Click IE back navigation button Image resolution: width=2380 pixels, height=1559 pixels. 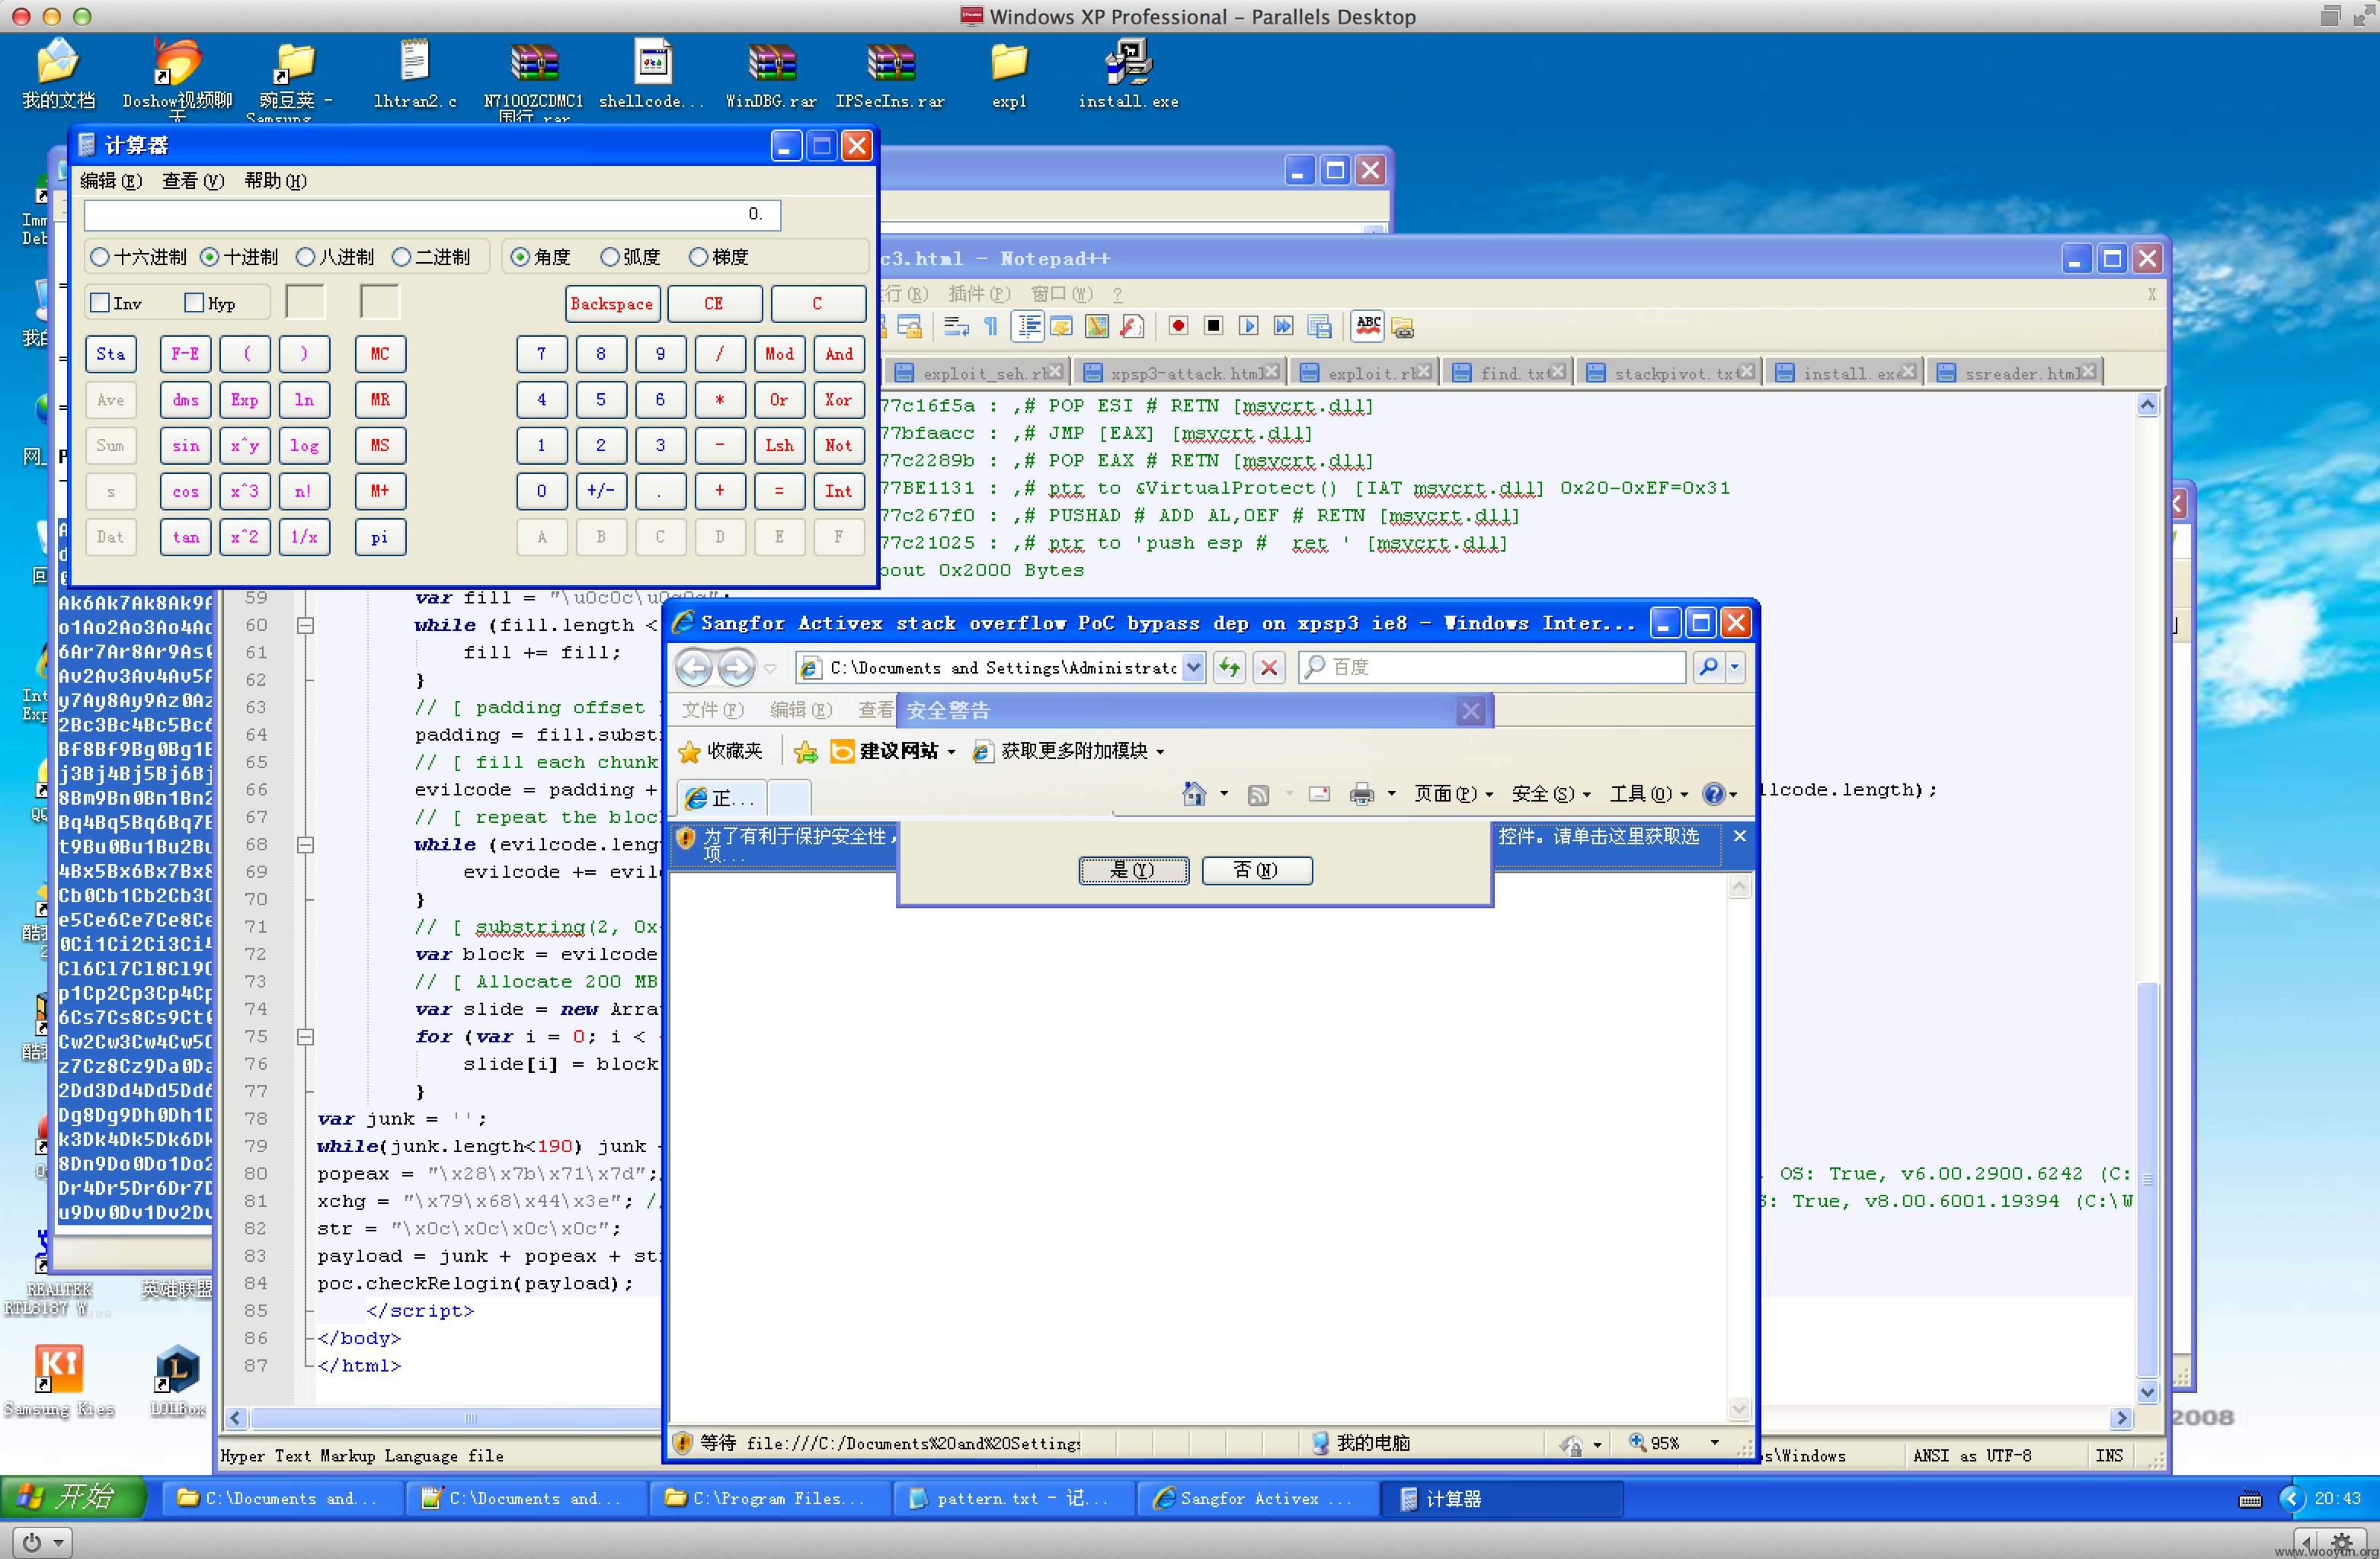[694, 667]
